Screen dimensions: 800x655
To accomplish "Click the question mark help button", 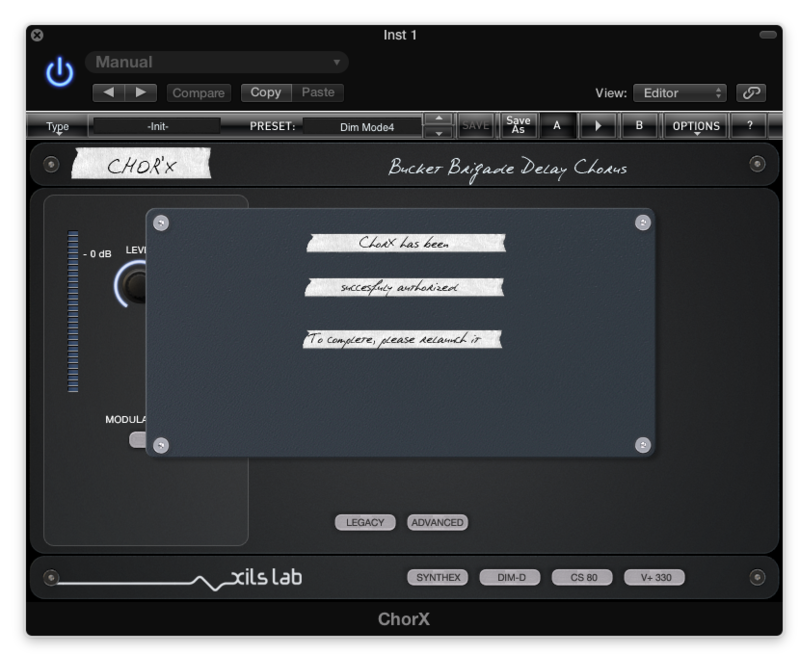I will pyautogui.click(x=749, y=125).
